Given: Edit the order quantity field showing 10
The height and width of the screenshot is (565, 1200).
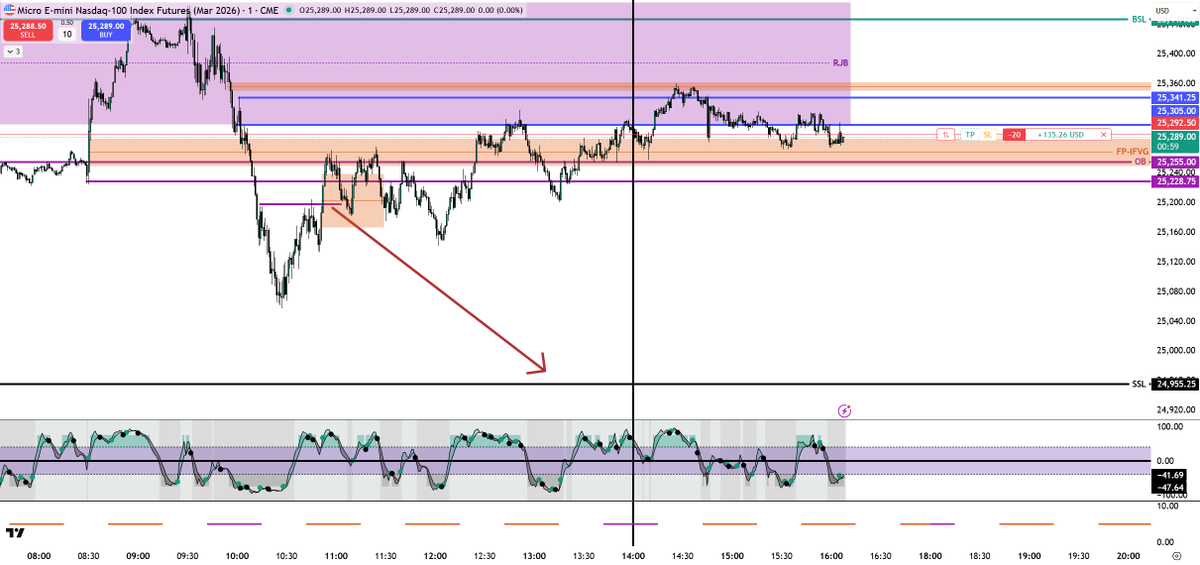Looking at the screenshot, I should pos(66,33).
